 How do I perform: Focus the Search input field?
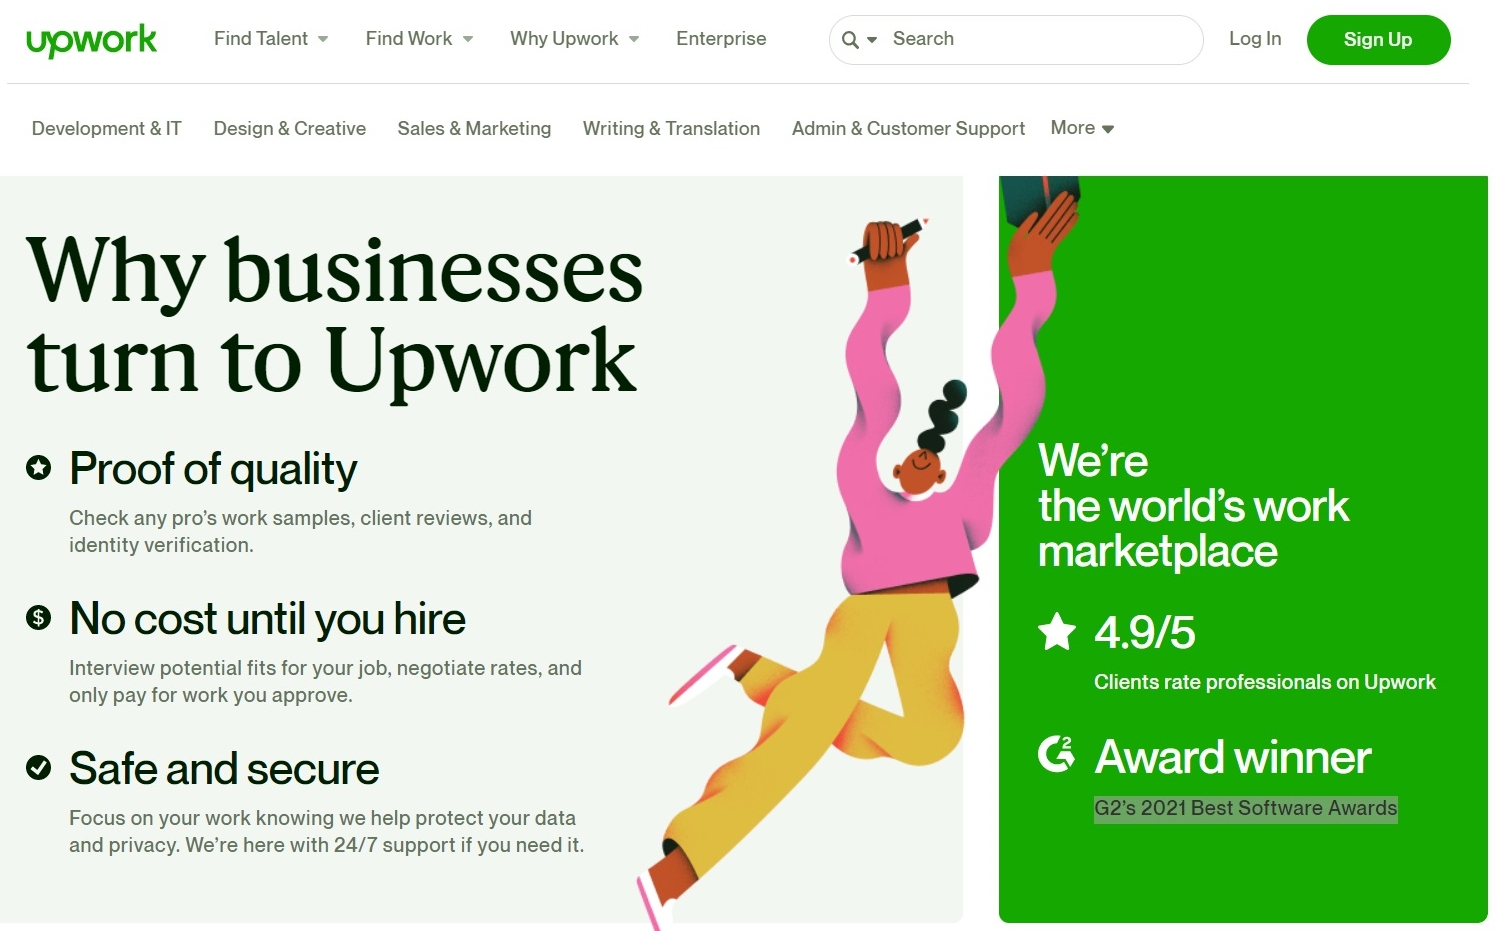point(1040,39)
